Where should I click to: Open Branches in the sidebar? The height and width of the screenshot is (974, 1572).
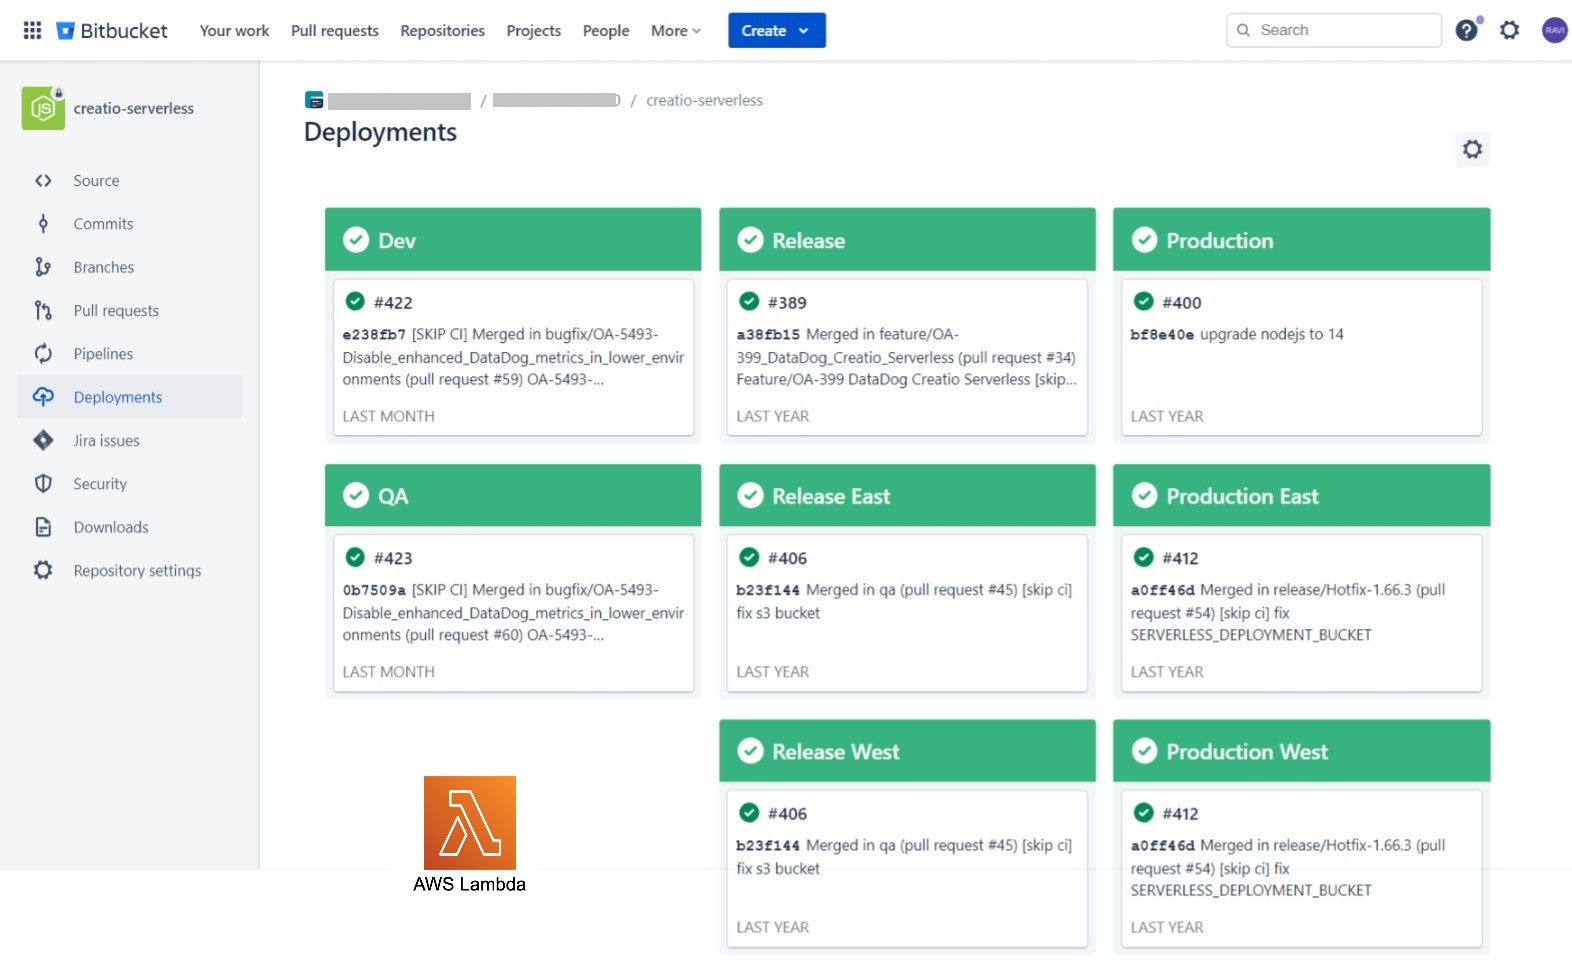click(x=103, y=267)
